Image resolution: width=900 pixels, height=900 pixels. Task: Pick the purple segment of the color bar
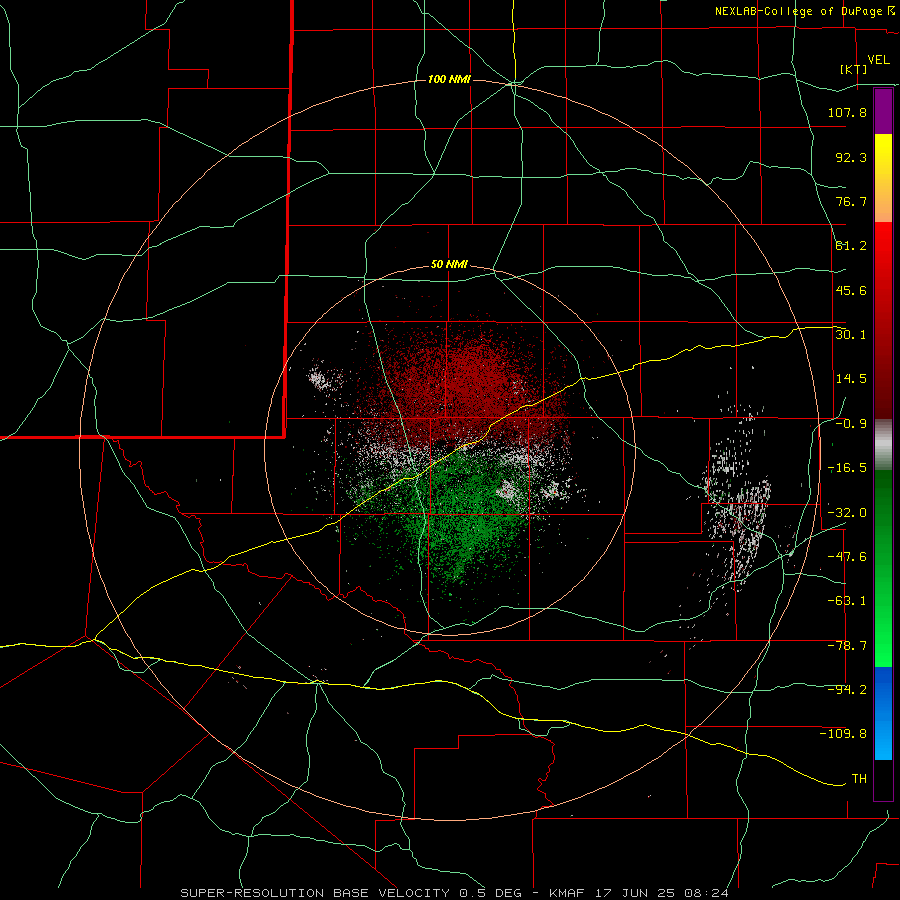click(x=883, y=111)
